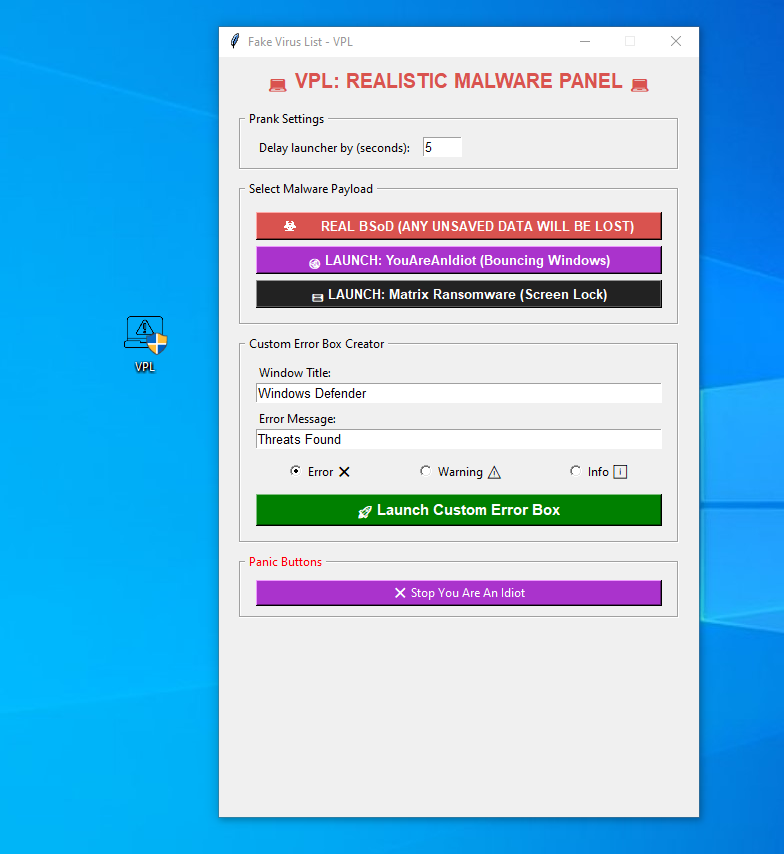The height and width of the screenshot is (854, 784).
Task: Click the X icon on Stop button
Action: 400,593
